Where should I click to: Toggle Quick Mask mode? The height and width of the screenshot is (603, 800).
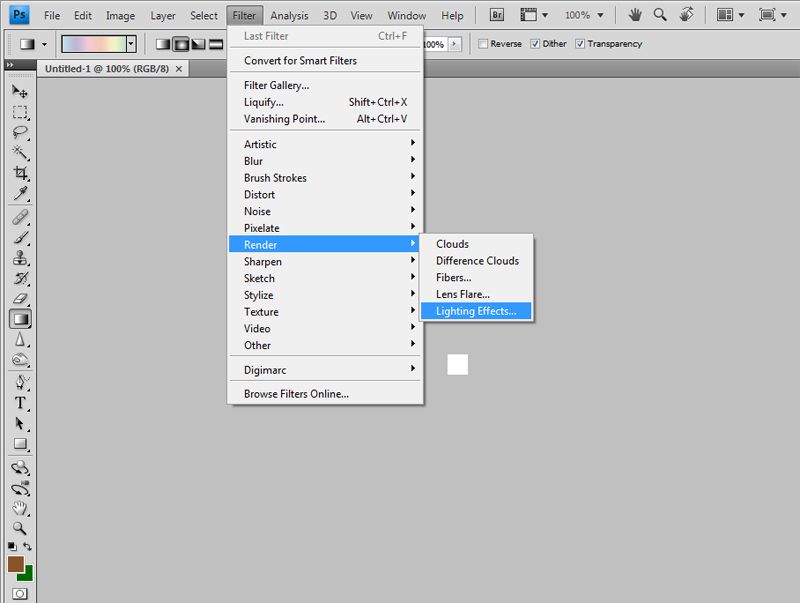20,594
